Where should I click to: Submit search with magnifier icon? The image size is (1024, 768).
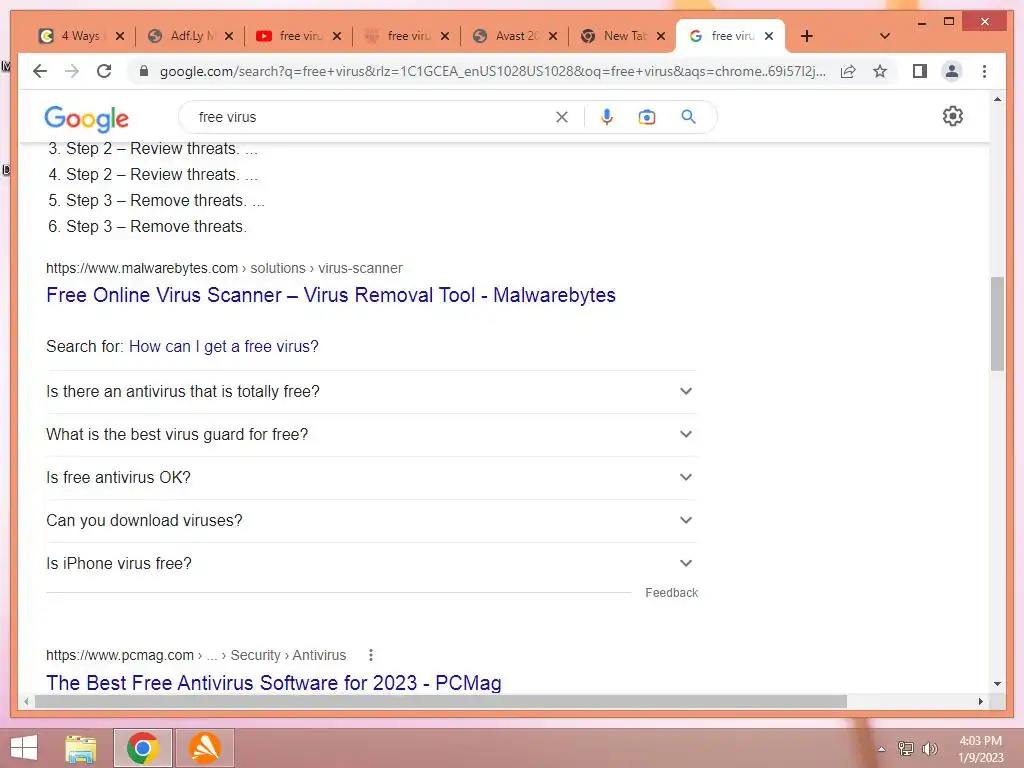point(688,117)
